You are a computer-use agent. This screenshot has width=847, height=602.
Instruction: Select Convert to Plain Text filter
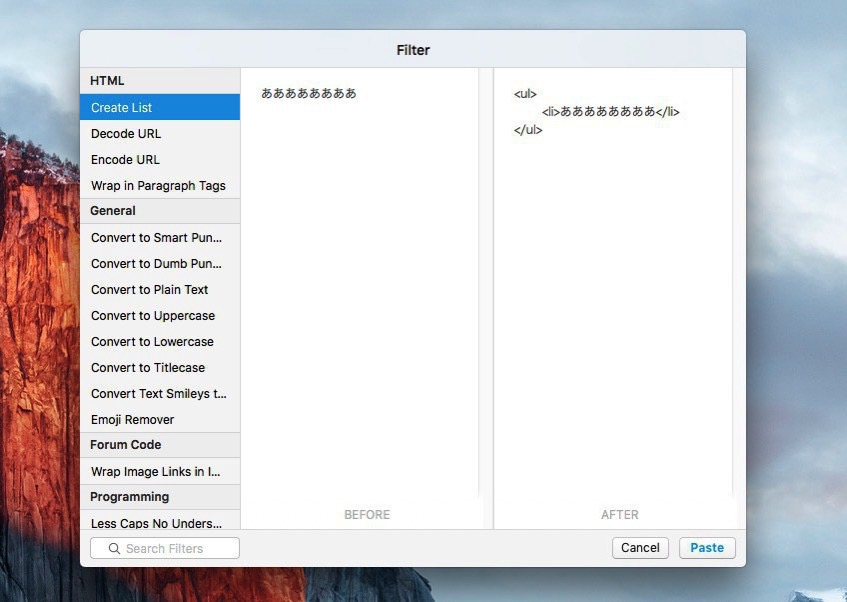[160, 289]
